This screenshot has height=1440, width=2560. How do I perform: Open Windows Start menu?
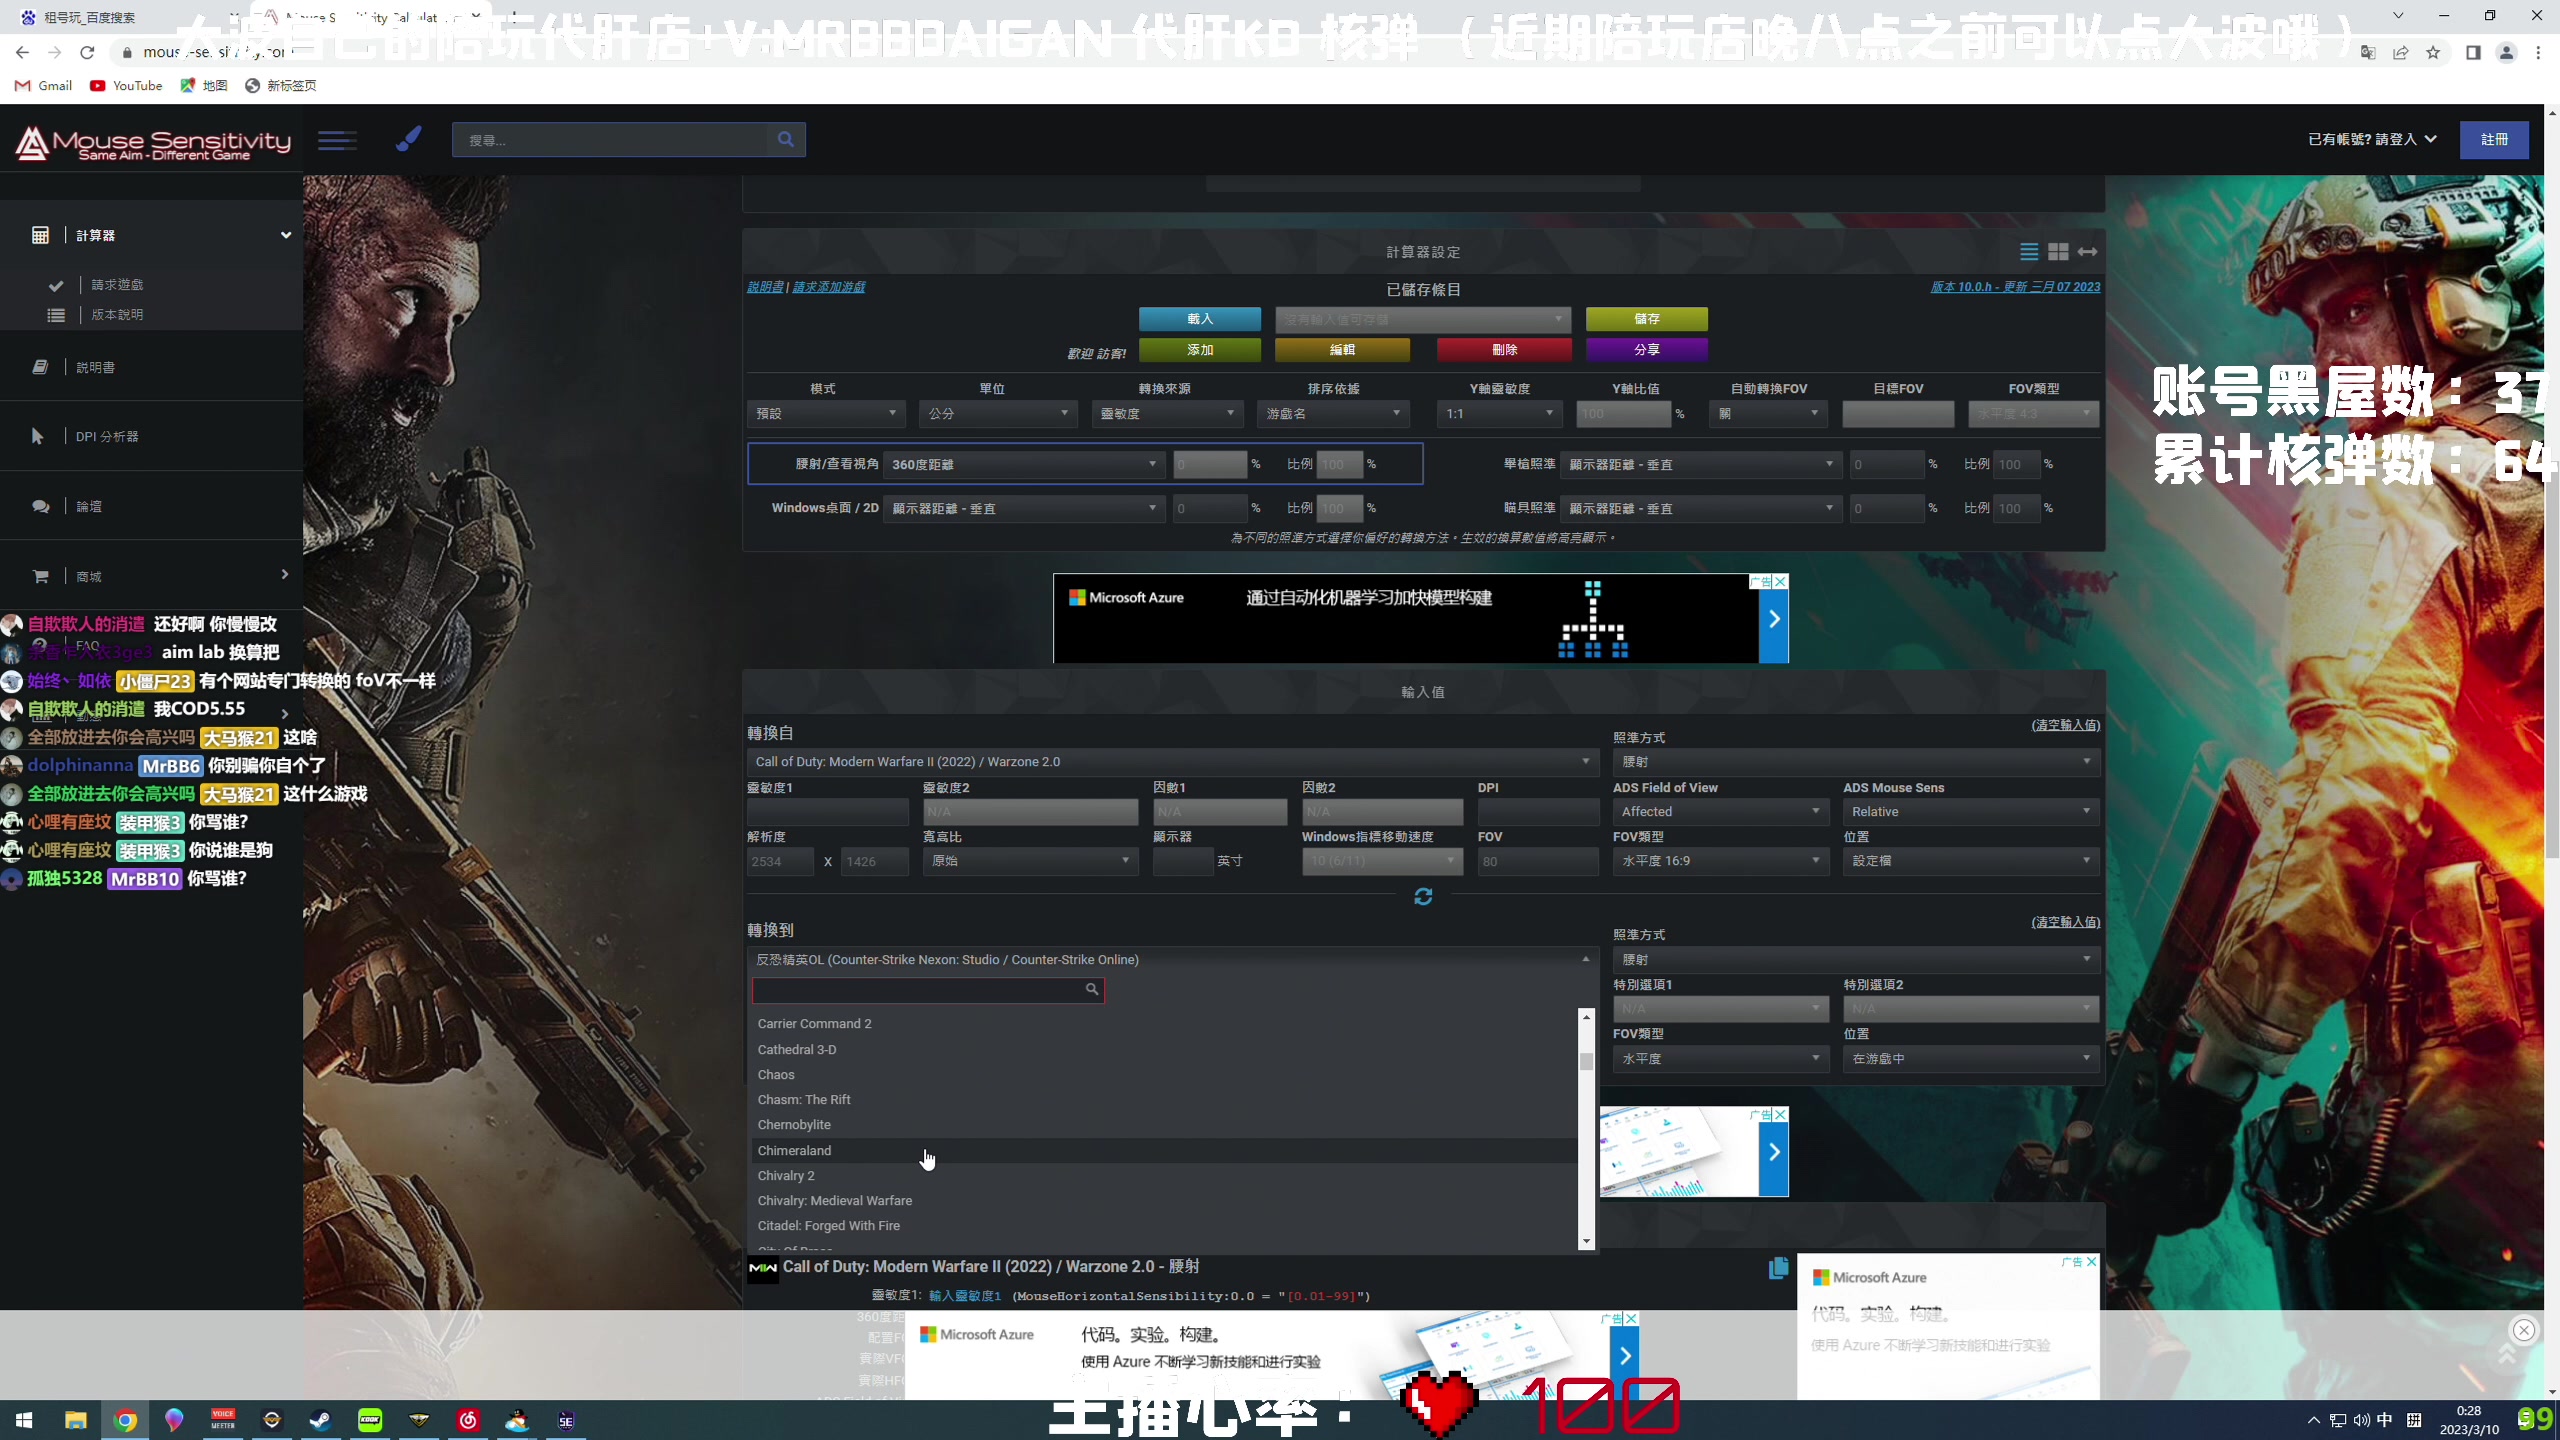(x=25, y=1420)
